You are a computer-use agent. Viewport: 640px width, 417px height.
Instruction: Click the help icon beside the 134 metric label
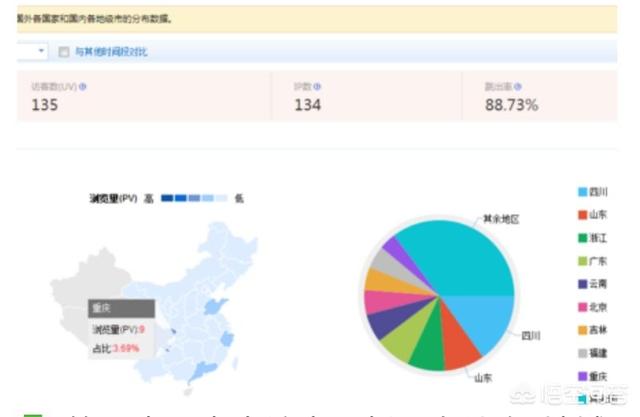(x=317, y=87)
